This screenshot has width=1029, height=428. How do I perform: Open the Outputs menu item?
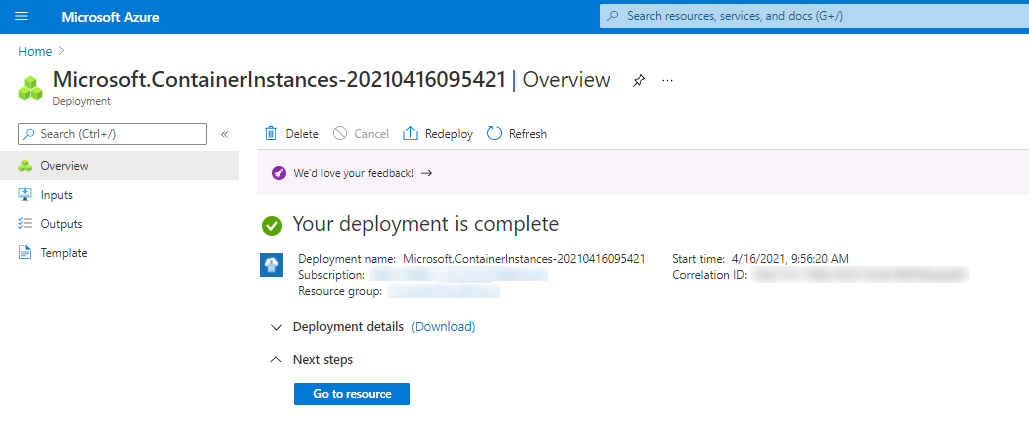tap(61, 224)
